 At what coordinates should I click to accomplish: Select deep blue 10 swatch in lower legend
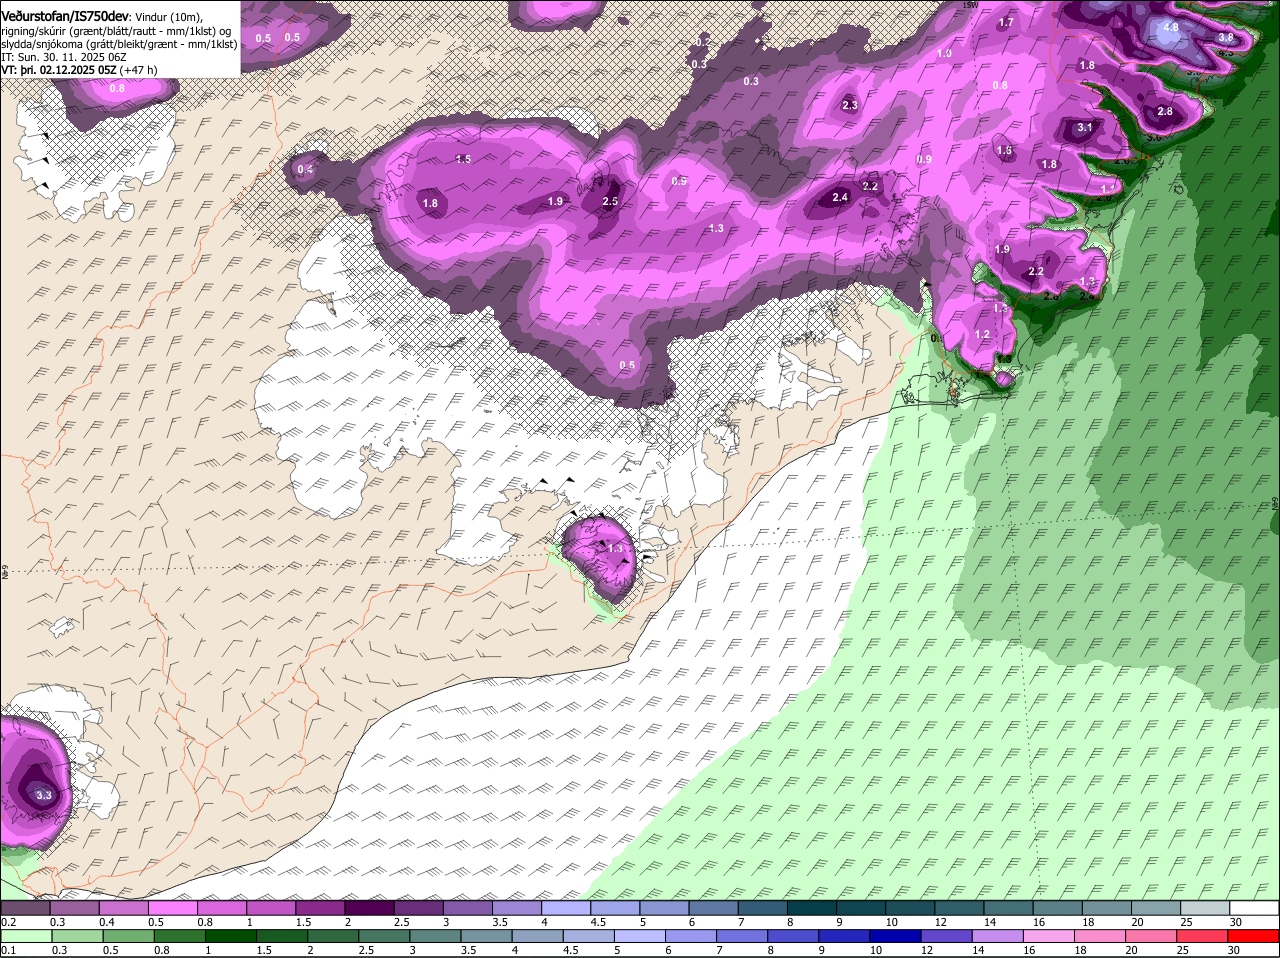[x=896, y=936]
